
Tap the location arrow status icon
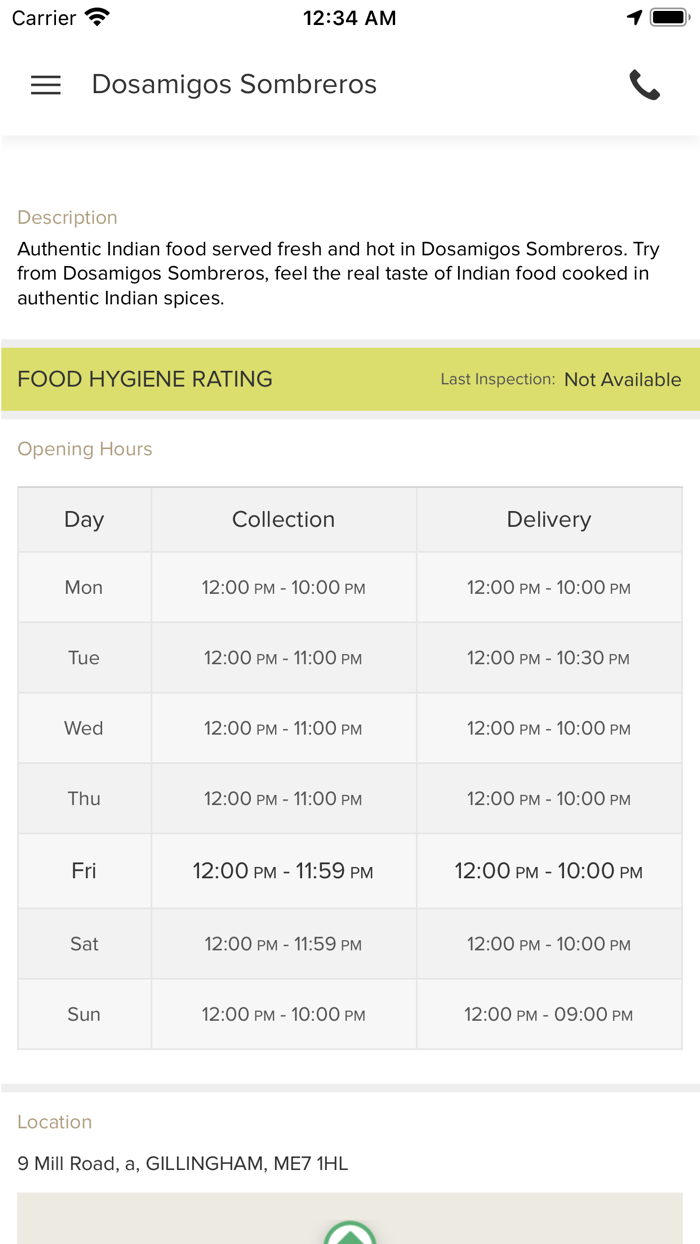(634, 17)
